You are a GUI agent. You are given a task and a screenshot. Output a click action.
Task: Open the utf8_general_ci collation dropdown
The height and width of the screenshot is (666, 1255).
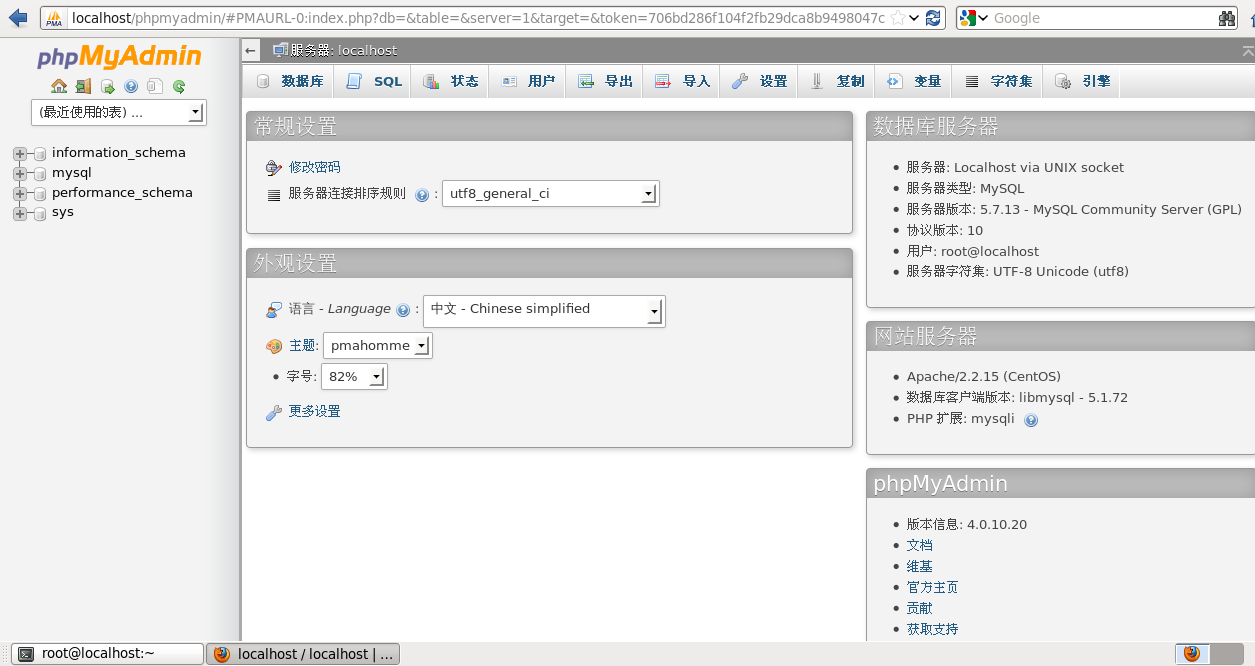[x=551, y=194]
